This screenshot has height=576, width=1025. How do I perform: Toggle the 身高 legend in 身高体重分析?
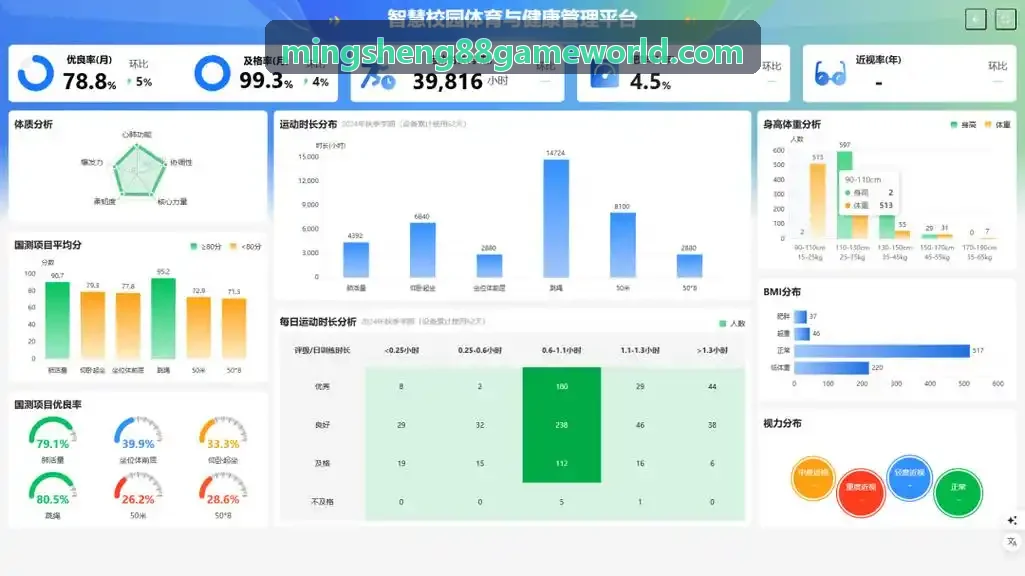coord(963,125)
